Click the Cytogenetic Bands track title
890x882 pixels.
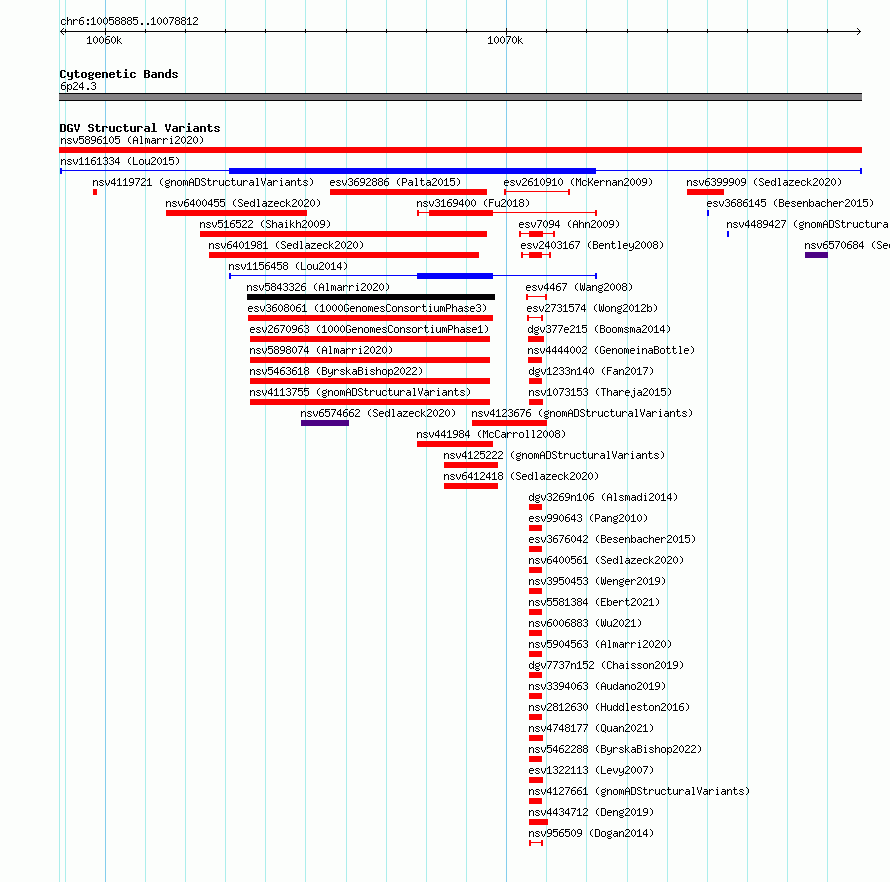[119, 74]
